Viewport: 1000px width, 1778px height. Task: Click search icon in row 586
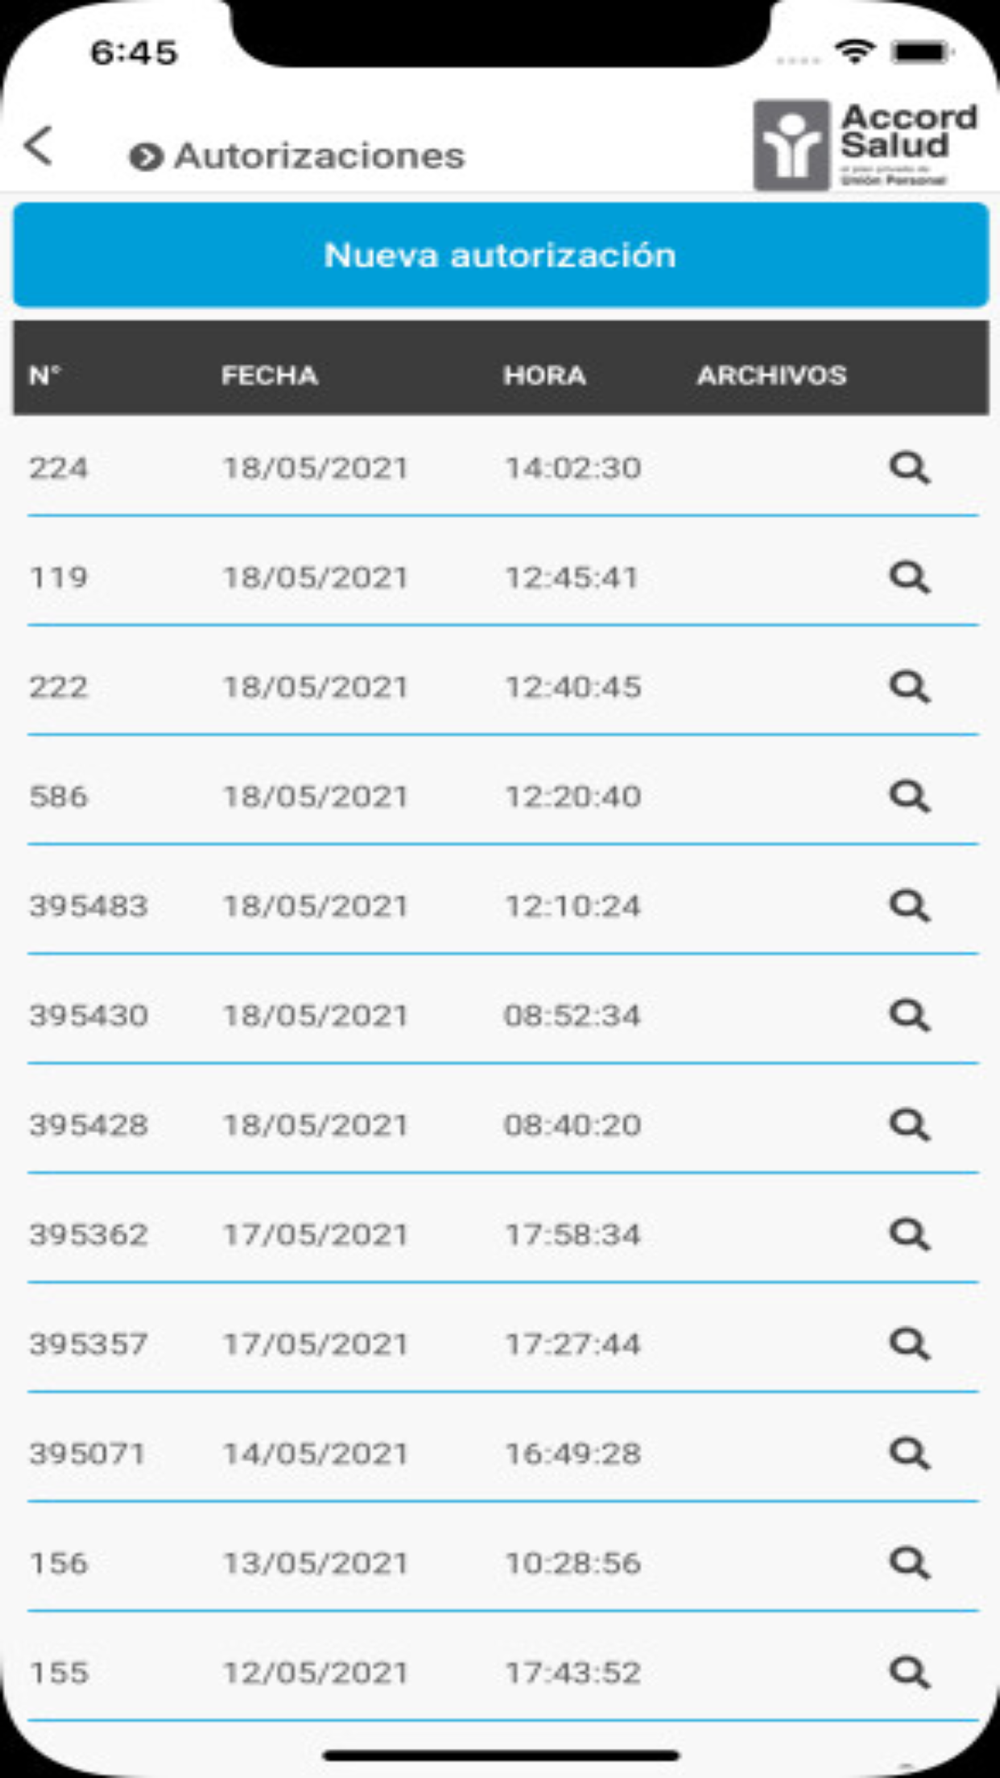910,796
